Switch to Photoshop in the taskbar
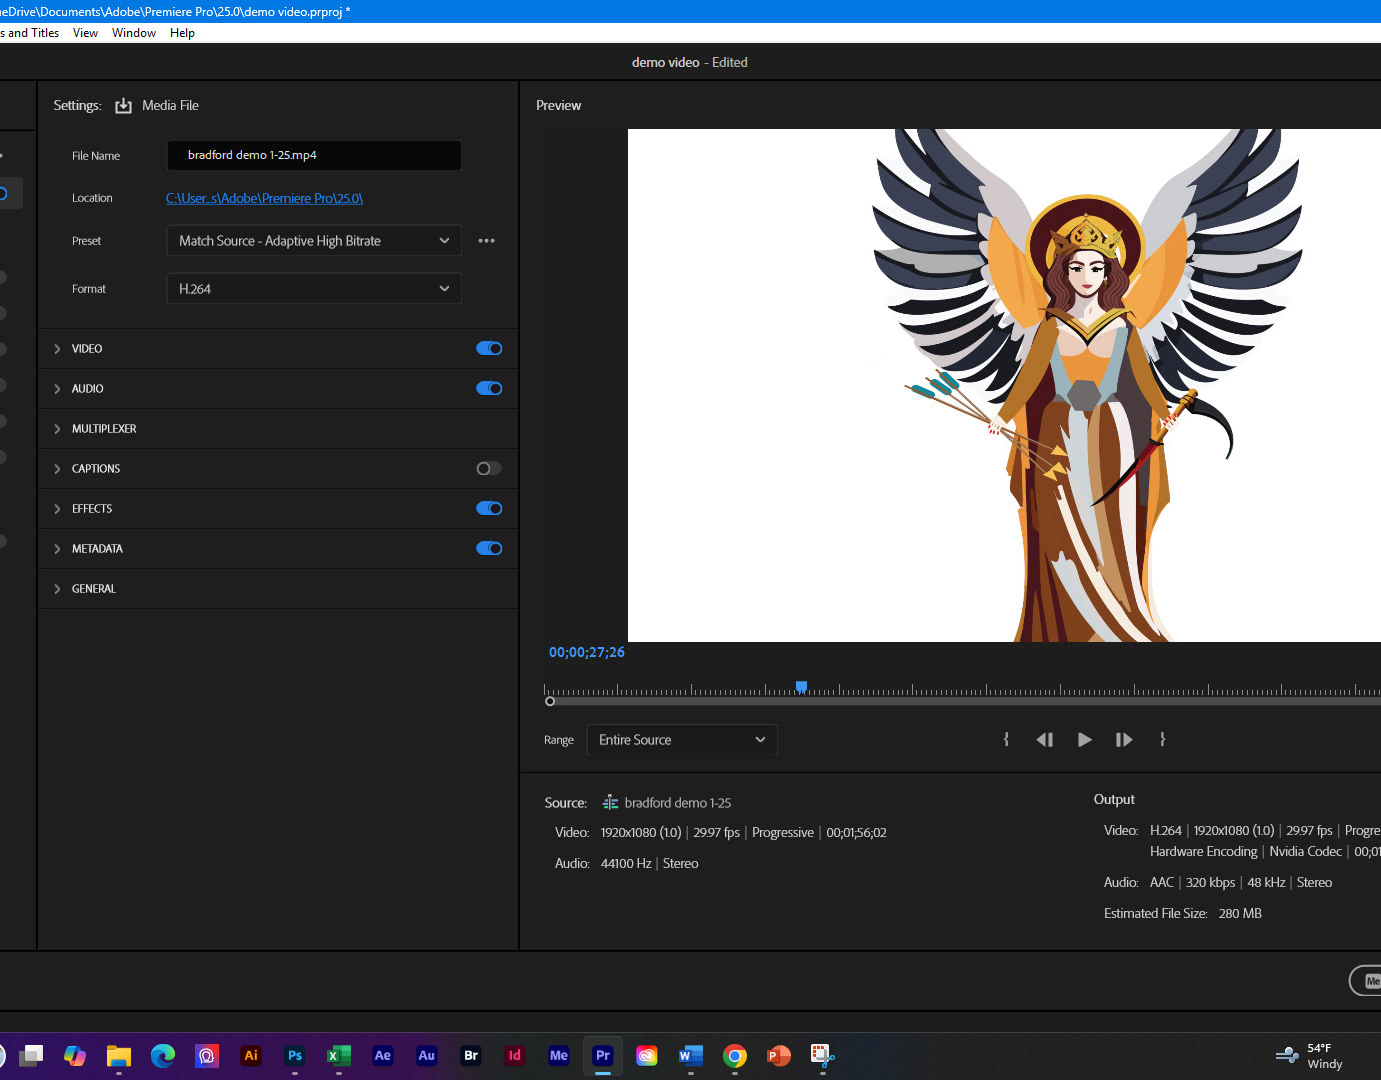Screen dimensions: 1381x1080 point(295,1056)
